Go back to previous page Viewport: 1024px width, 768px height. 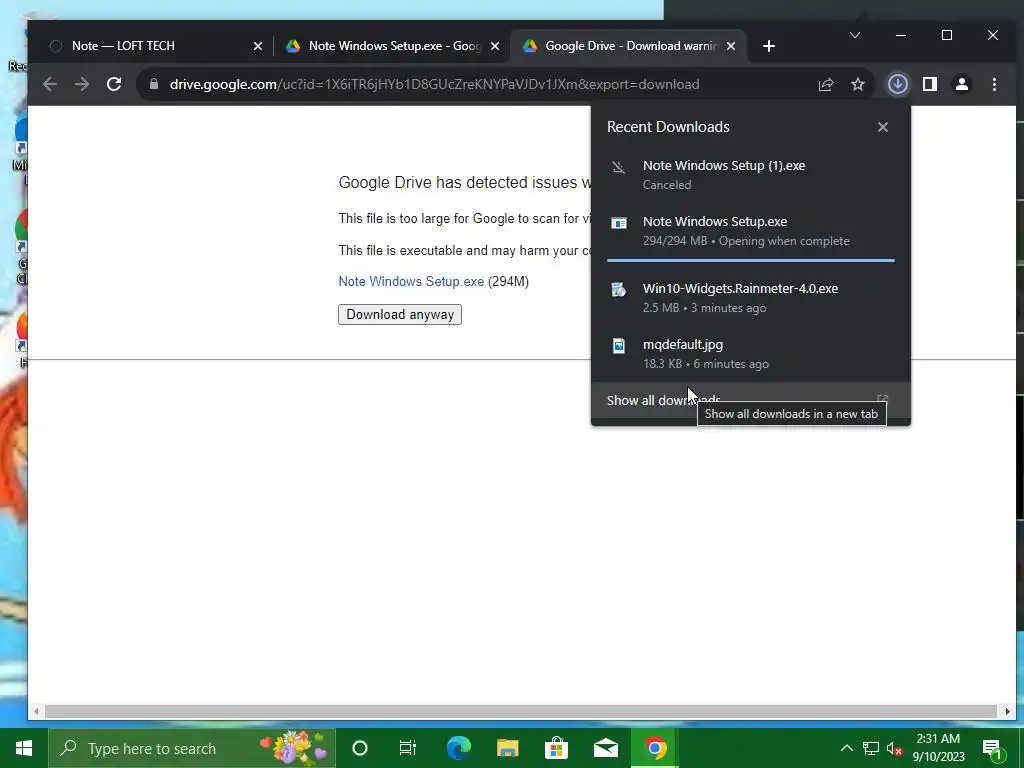[x=50, y=84]
